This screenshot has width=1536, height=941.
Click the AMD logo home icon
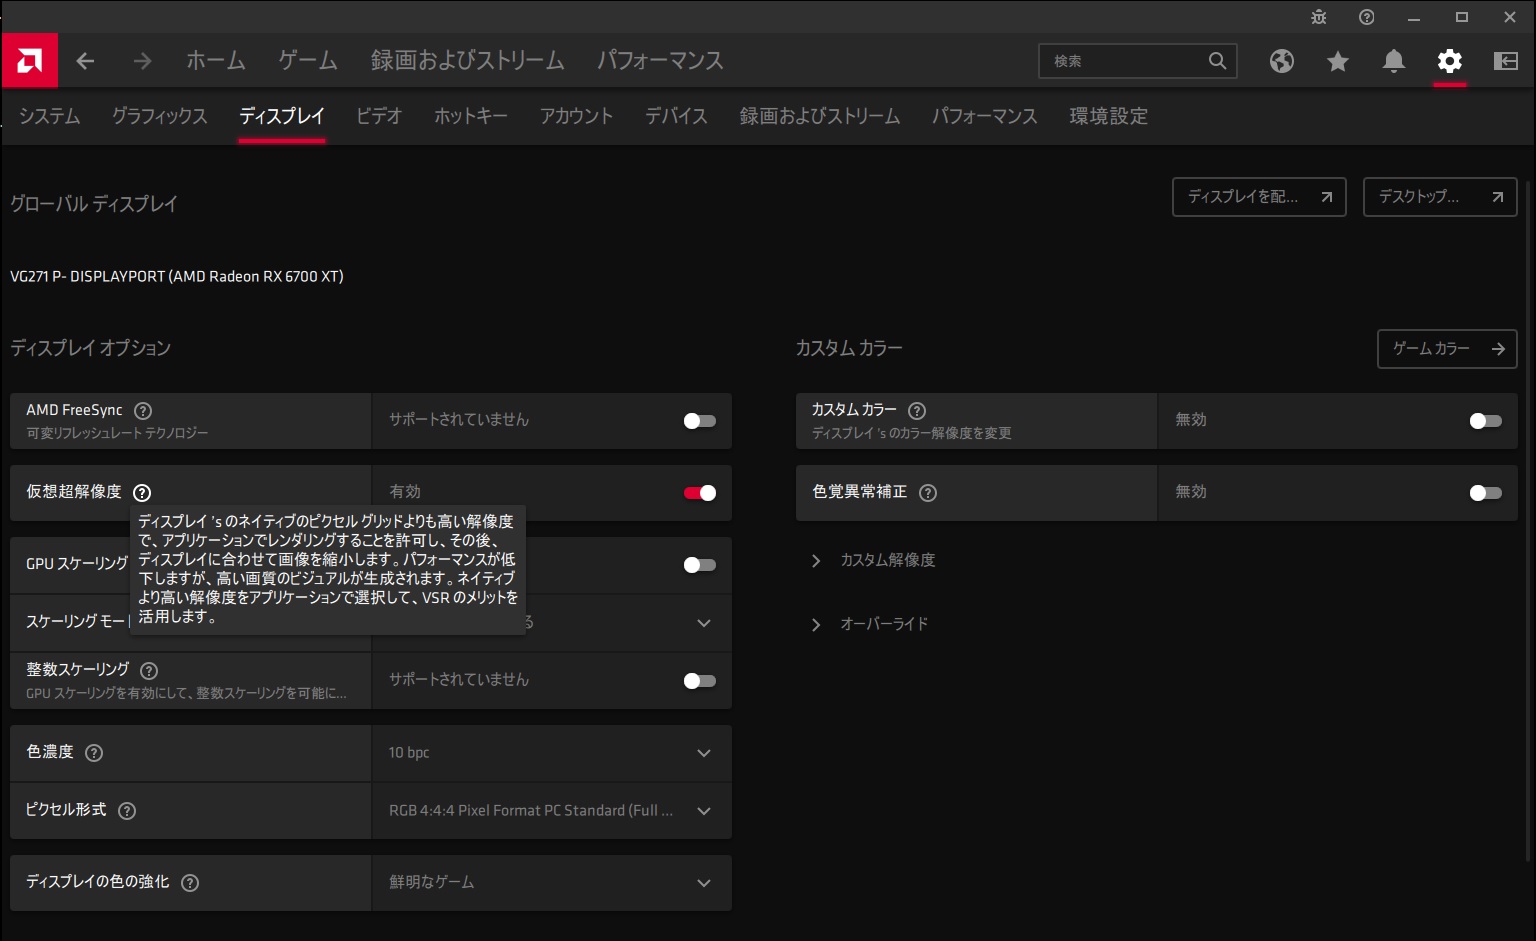[x=30, y=61]
